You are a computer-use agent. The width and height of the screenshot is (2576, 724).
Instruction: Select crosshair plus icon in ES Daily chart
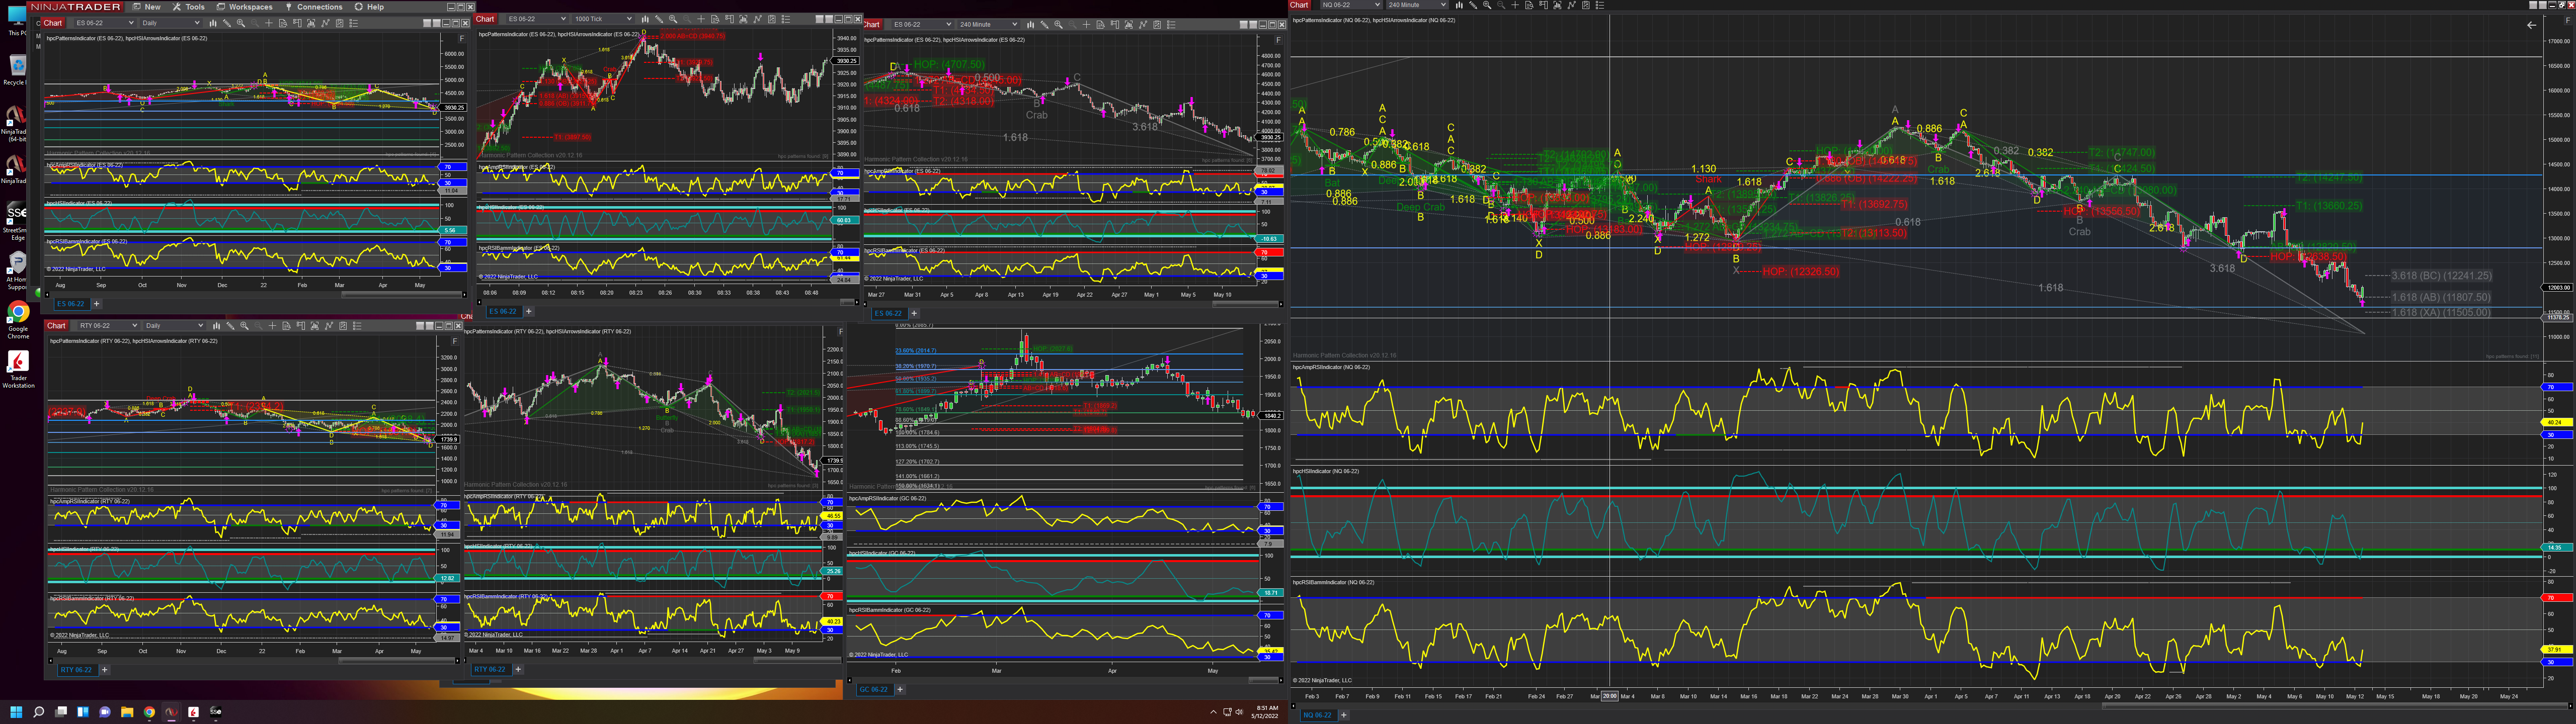point(269,23)
